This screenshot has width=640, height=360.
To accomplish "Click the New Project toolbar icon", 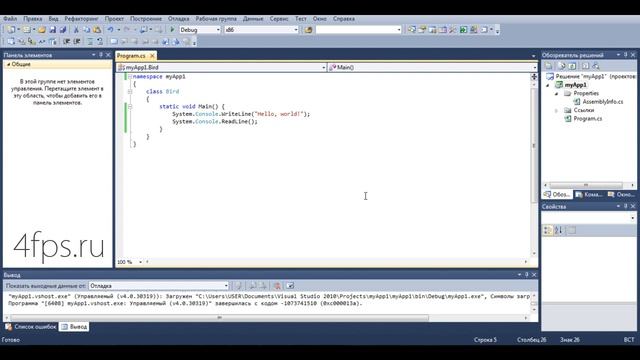I will (11, 30).
